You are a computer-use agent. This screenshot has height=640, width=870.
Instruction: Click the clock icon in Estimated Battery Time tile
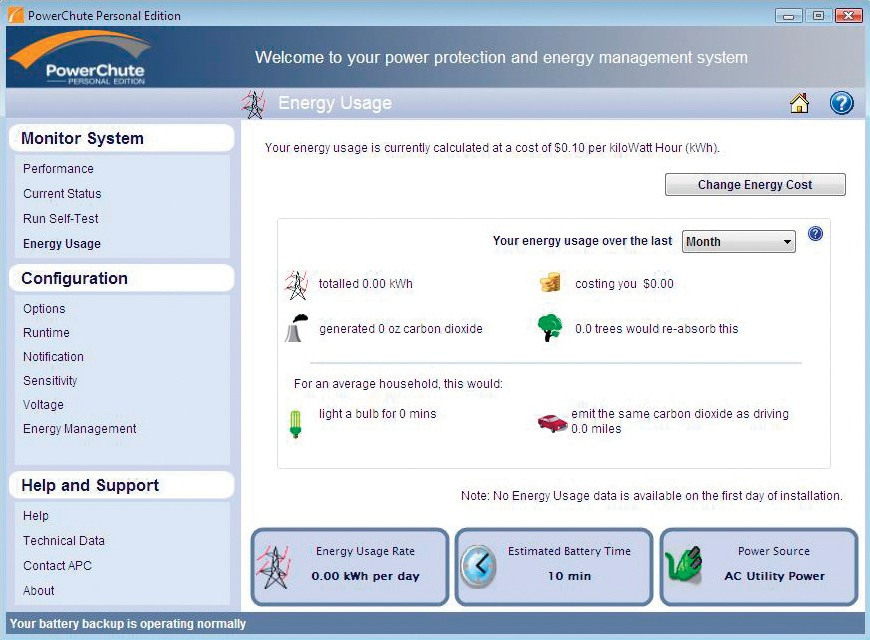pos(479,566)
